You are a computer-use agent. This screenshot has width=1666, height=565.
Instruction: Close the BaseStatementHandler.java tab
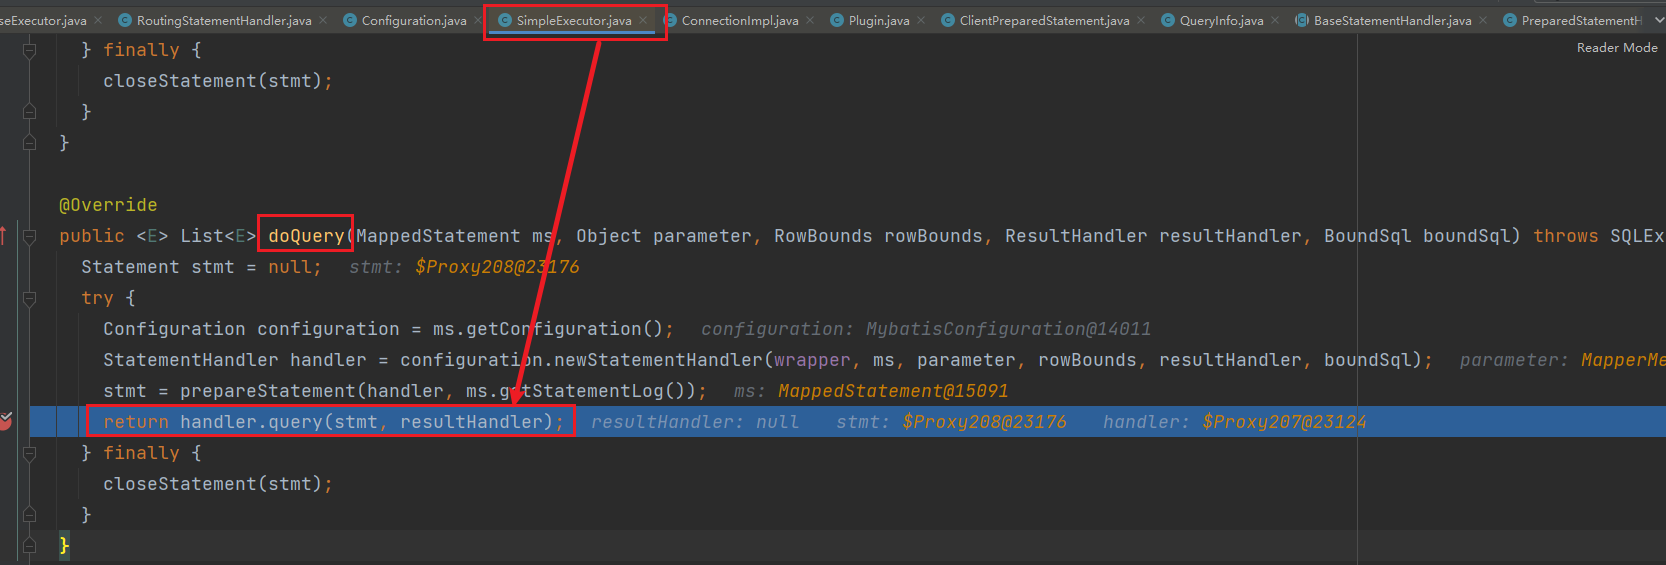tap(1483, 20)
